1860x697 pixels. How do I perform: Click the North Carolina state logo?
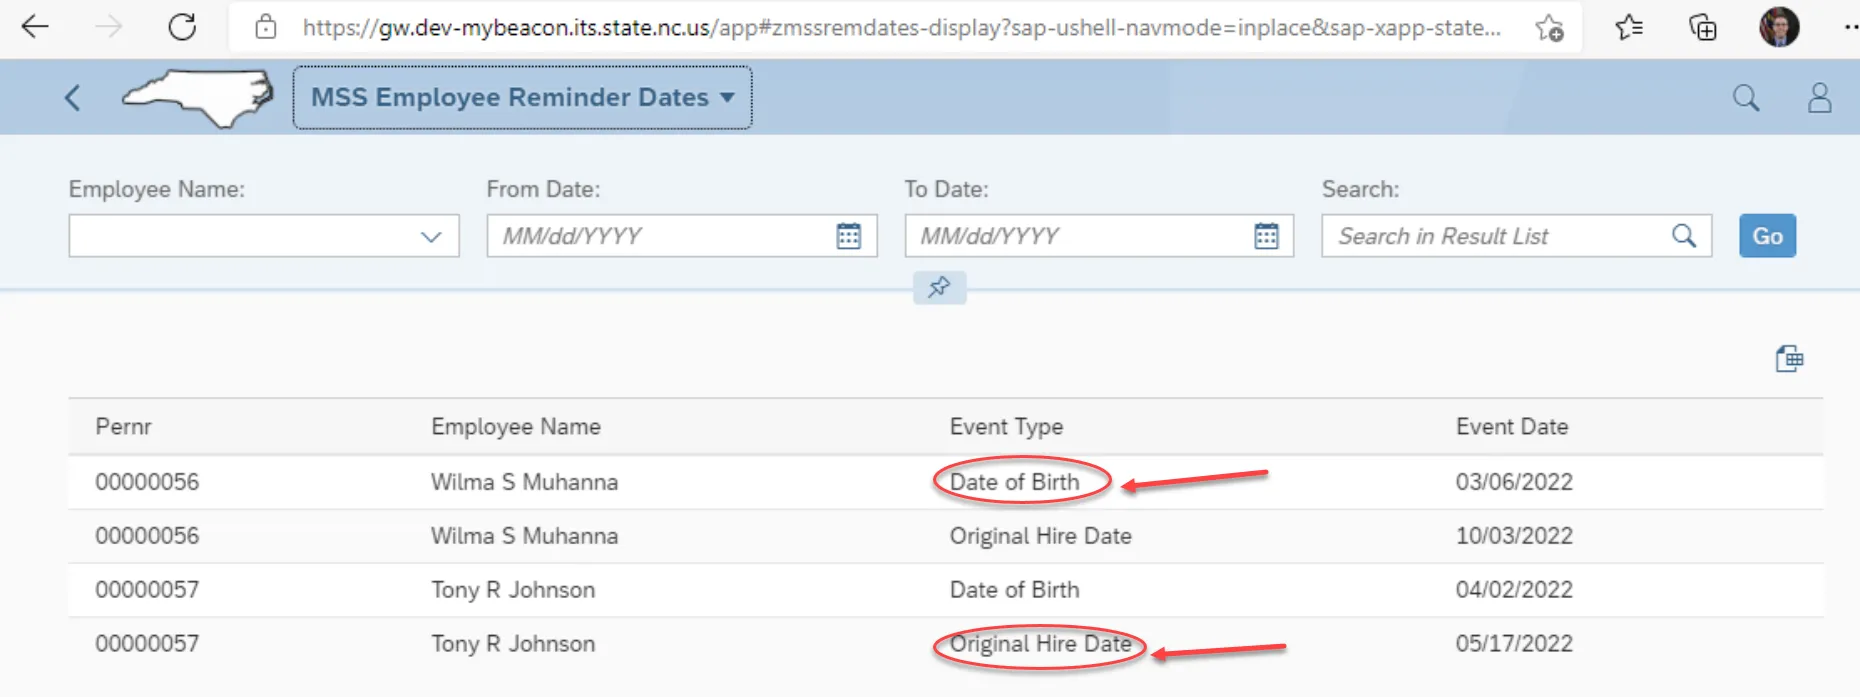pyautogui.click(x=198, y=98)
